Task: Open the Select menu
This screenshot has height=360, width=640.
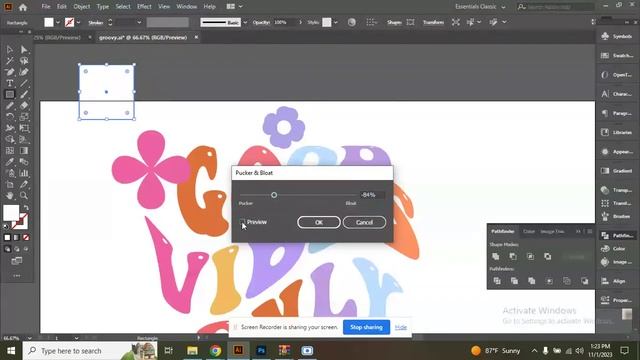Action: tap(123, 7)
